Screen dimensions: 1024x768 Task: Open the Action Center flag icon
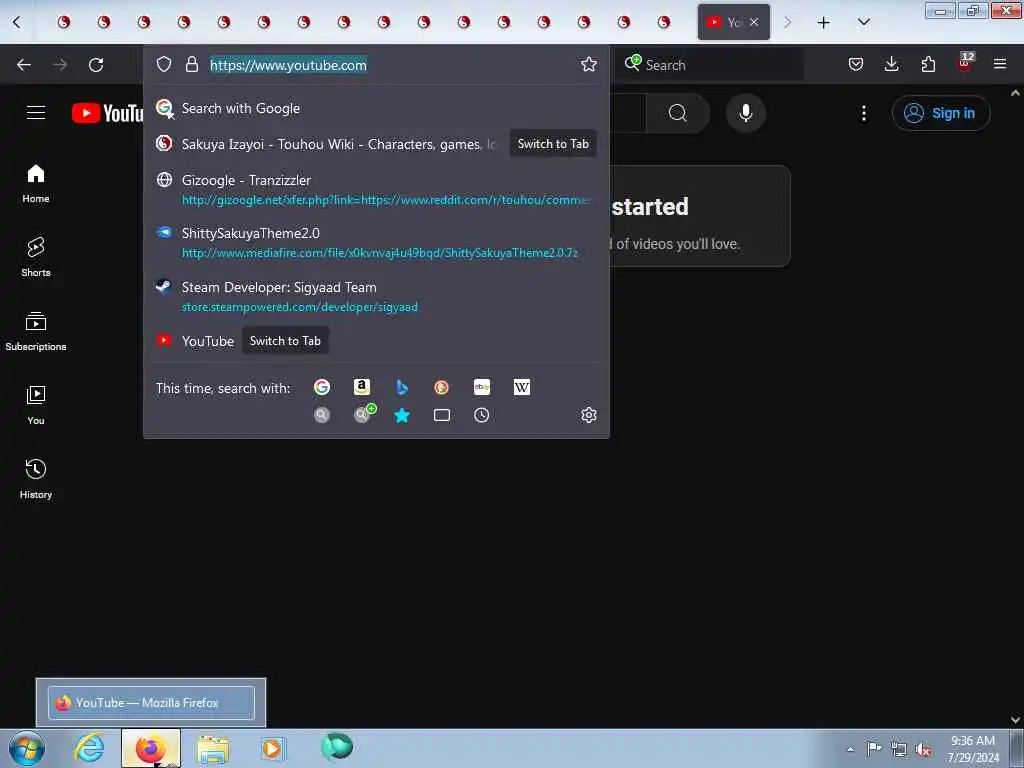click(x=874, y=748)
